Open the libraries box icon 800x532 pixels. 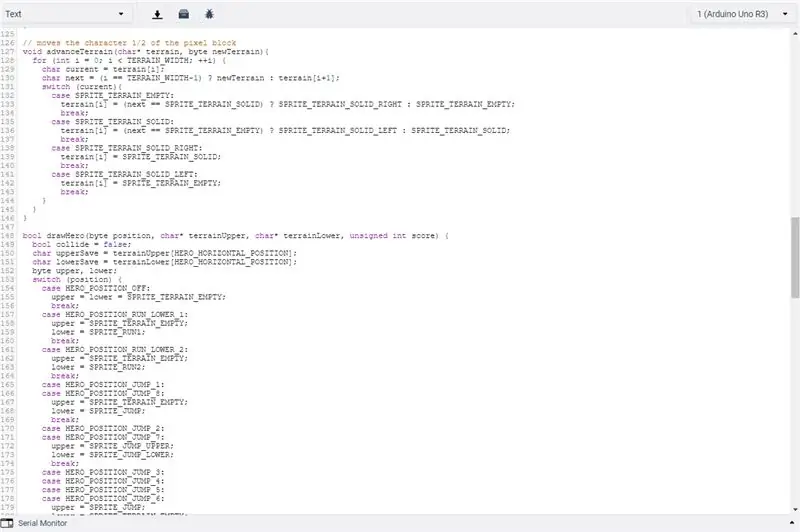184,14
